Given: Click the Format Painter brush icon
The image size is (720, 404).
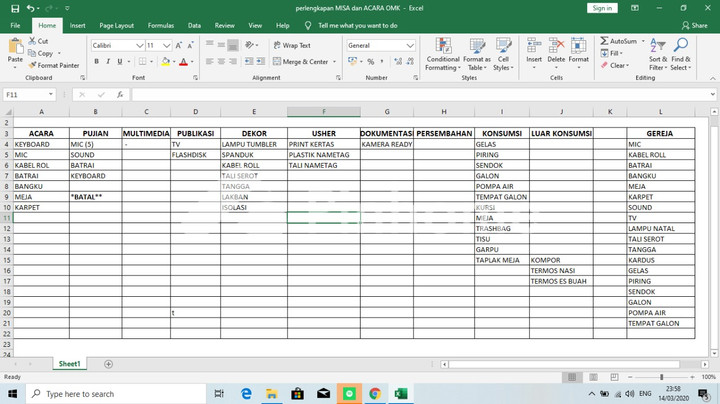Looking at the screenshot, I should click(x=35, y=65).
